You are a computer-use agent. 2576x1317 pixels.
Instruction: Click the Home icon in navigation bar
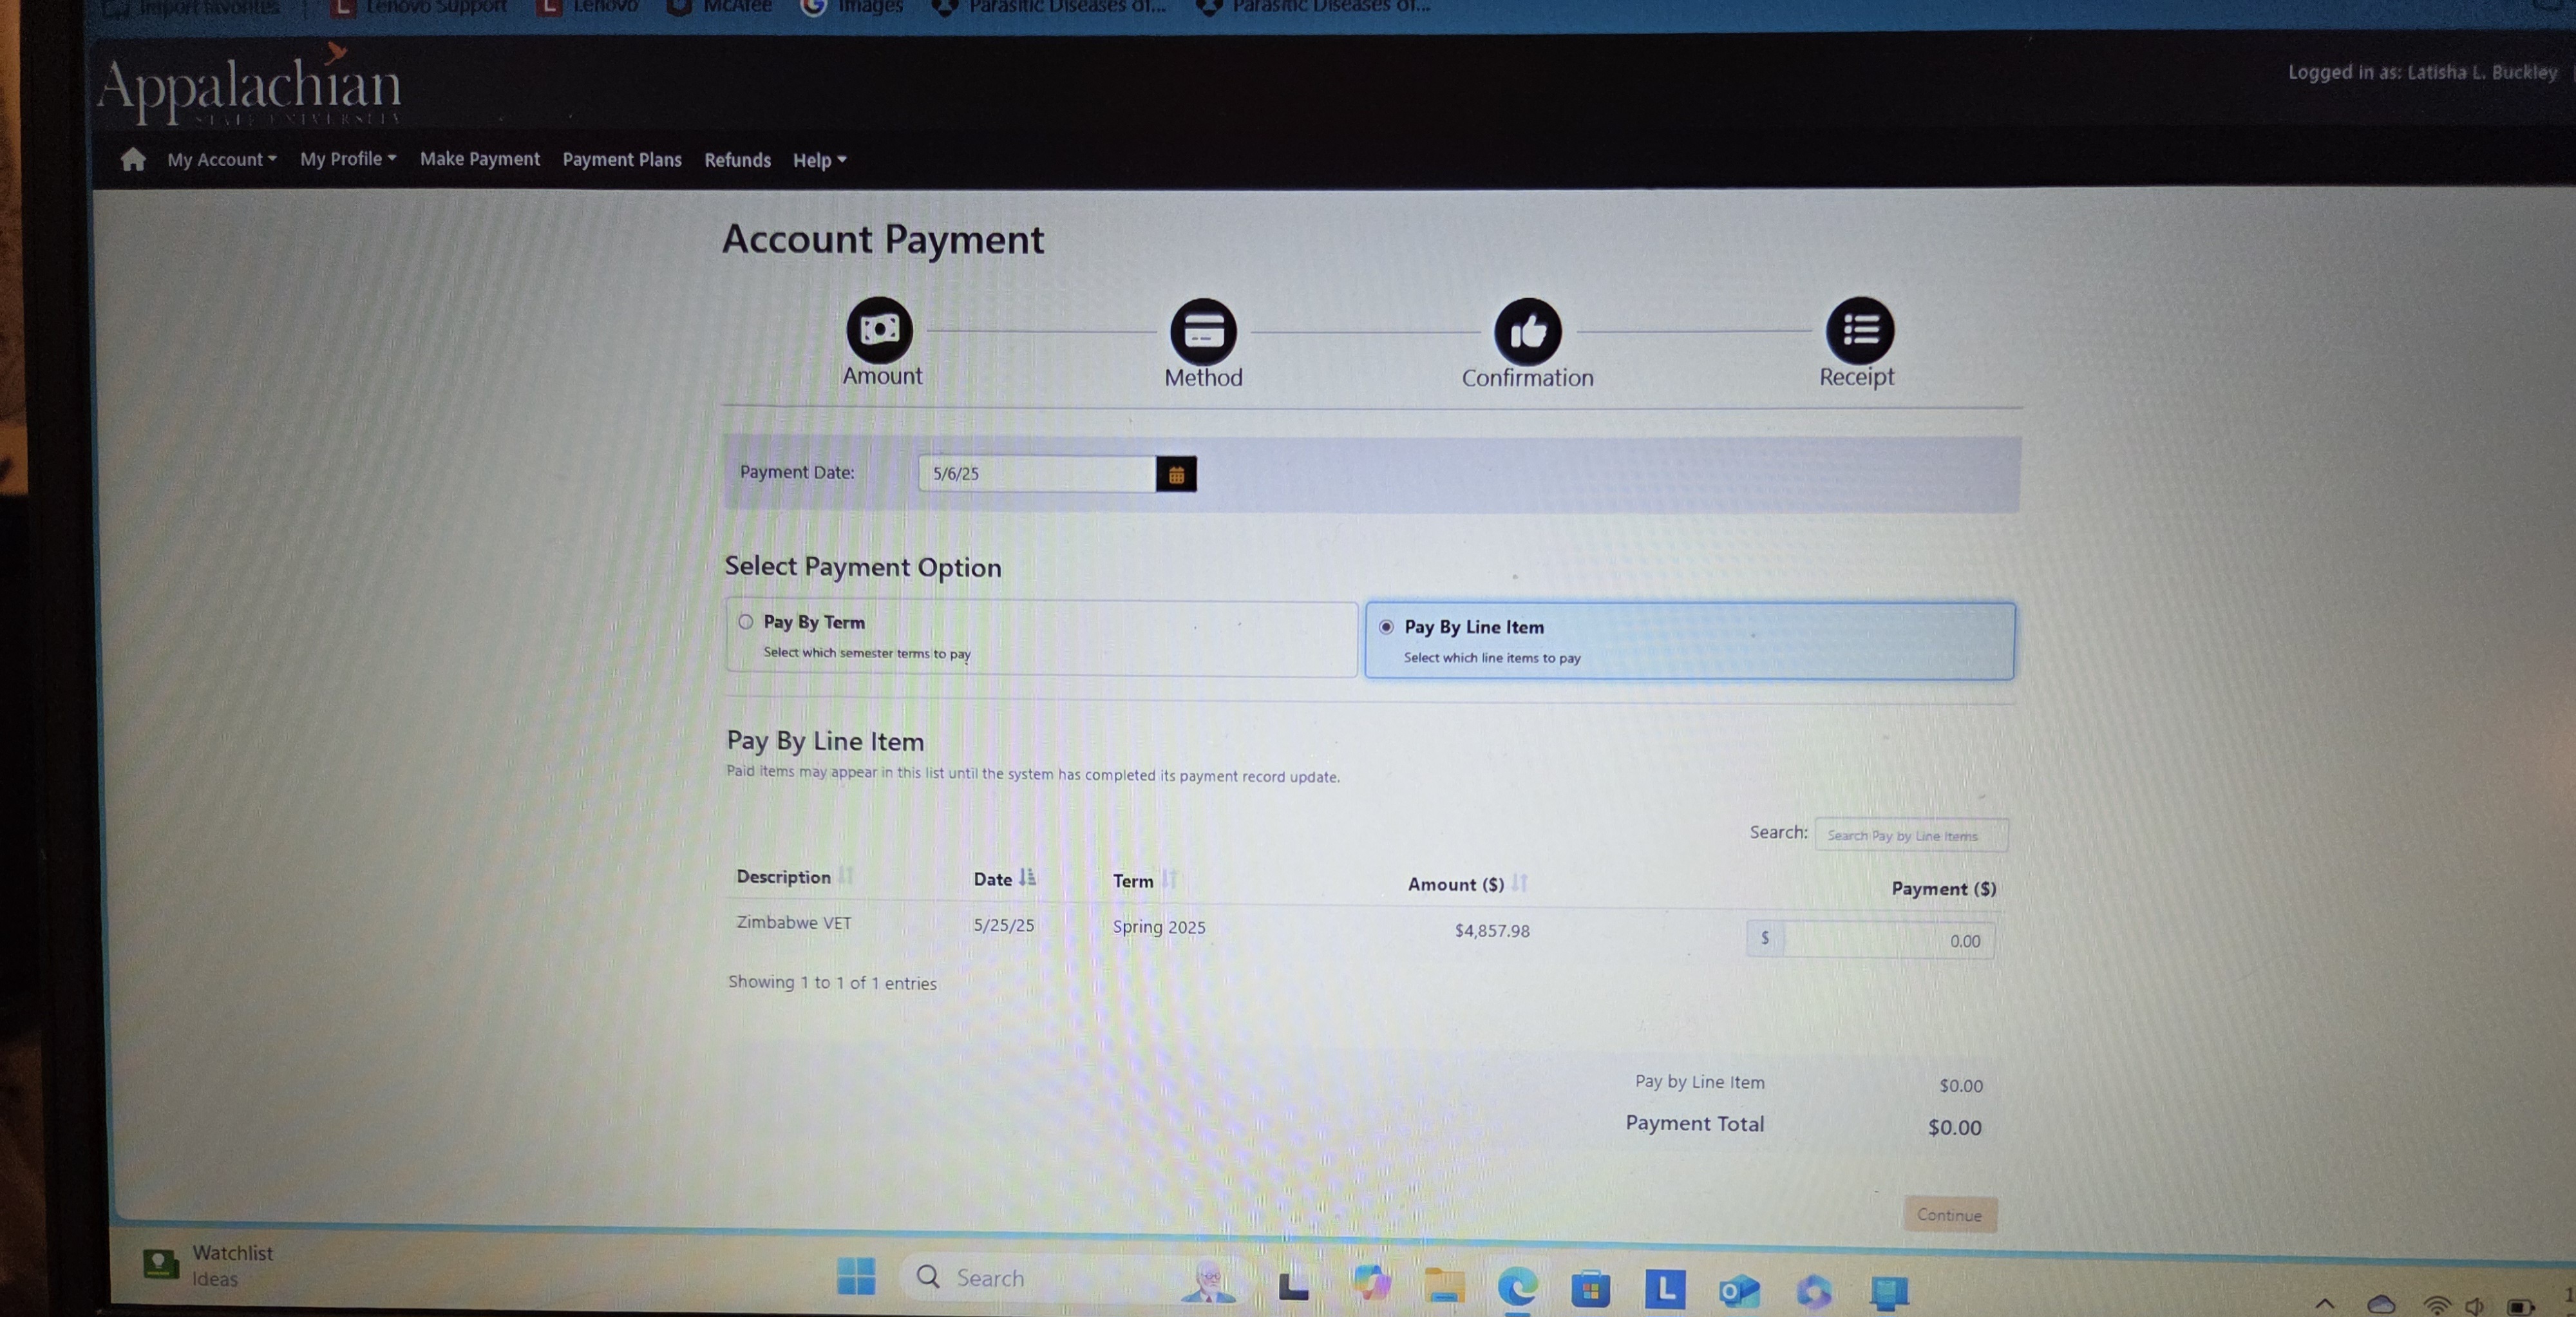pyautogui.click(x=133, y=160)
